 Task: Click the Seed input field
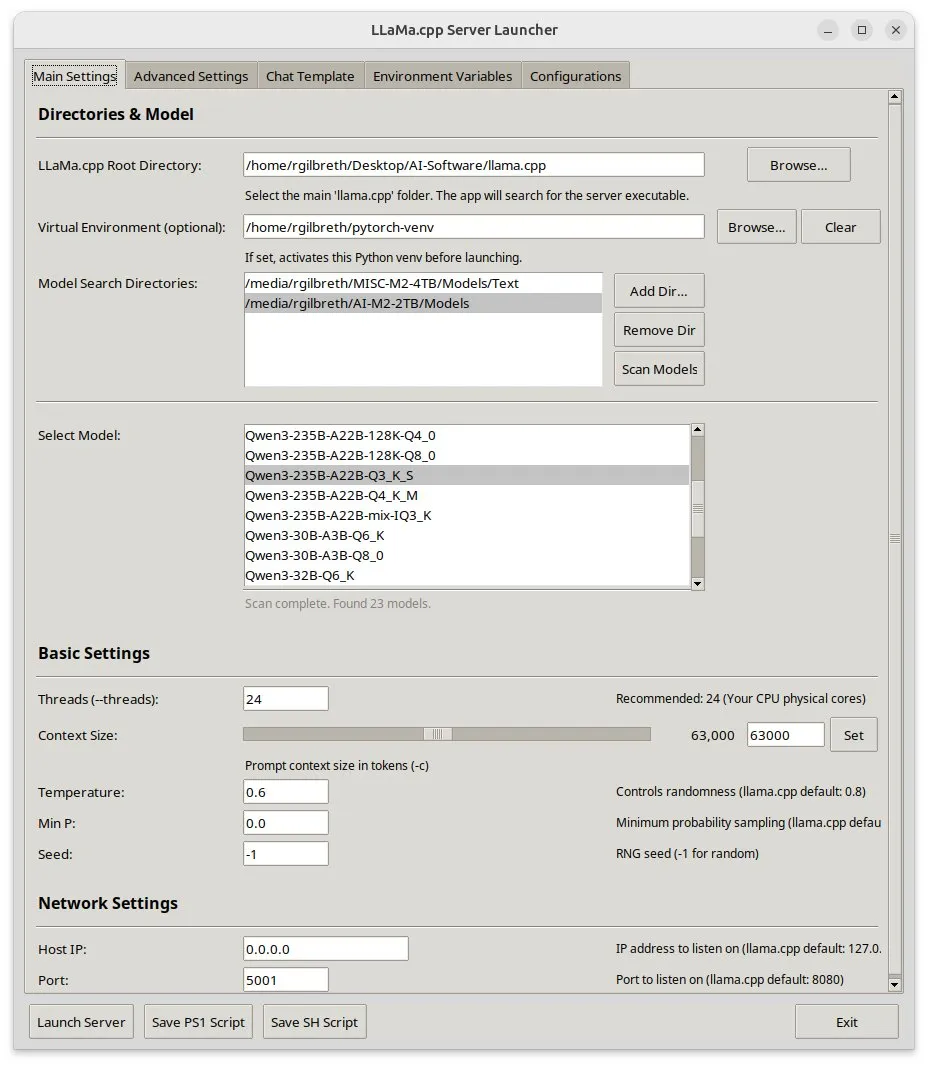tap(286, 854)
